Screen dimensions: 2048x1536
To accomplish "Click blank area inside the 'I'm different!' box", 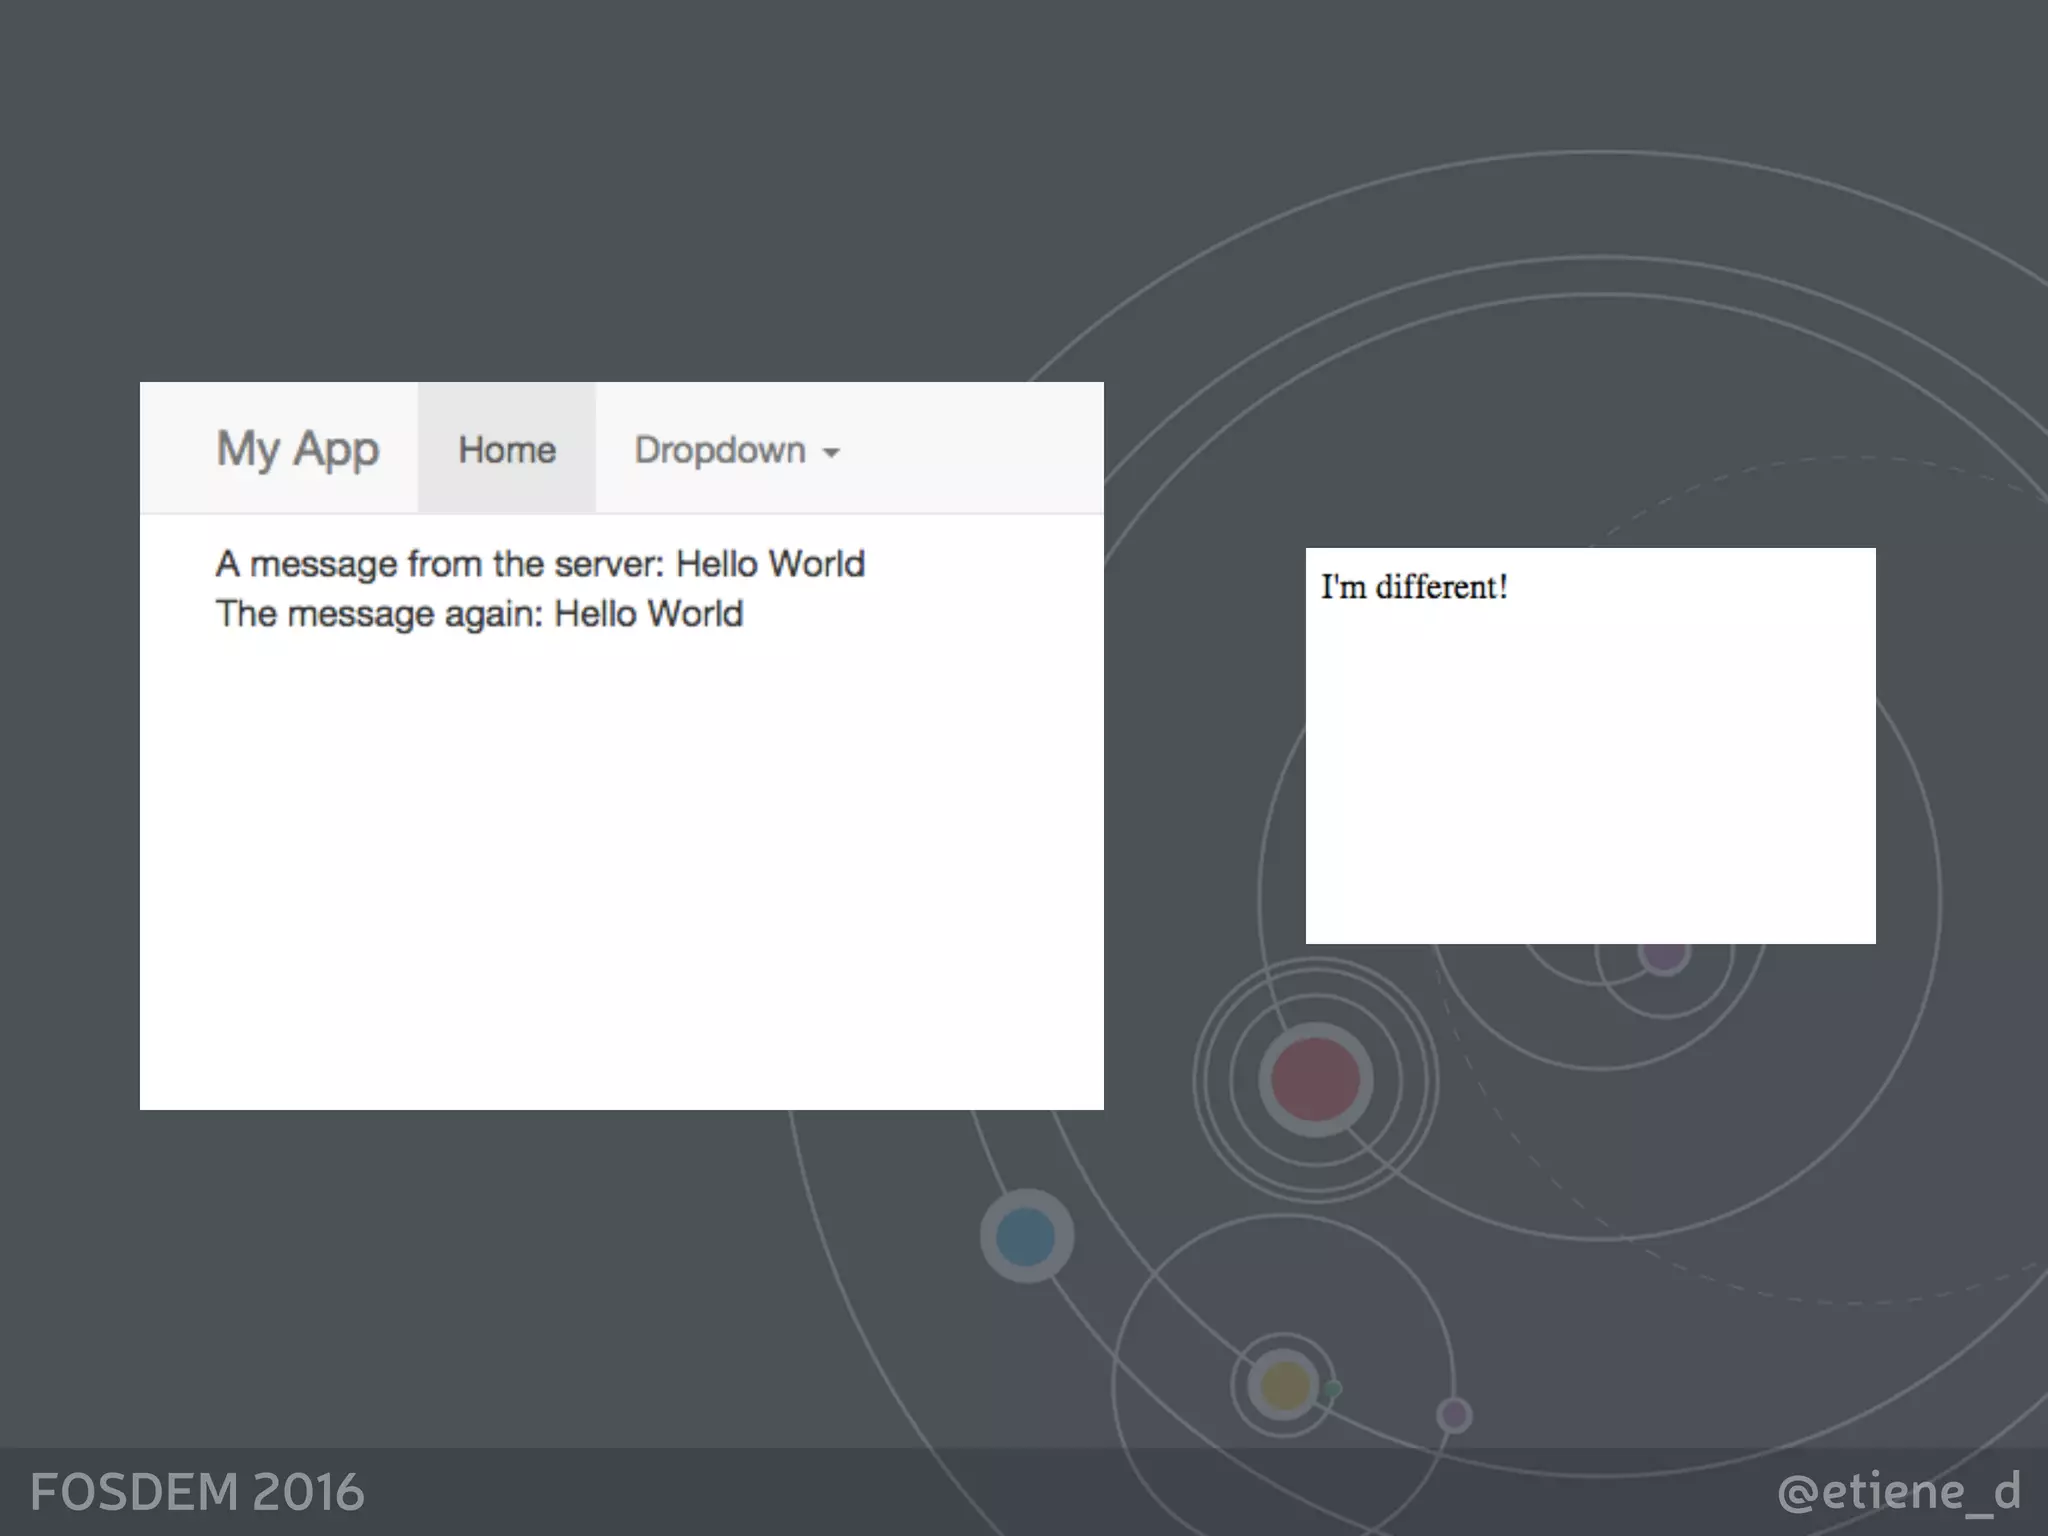I will [x=1590, y=780].
